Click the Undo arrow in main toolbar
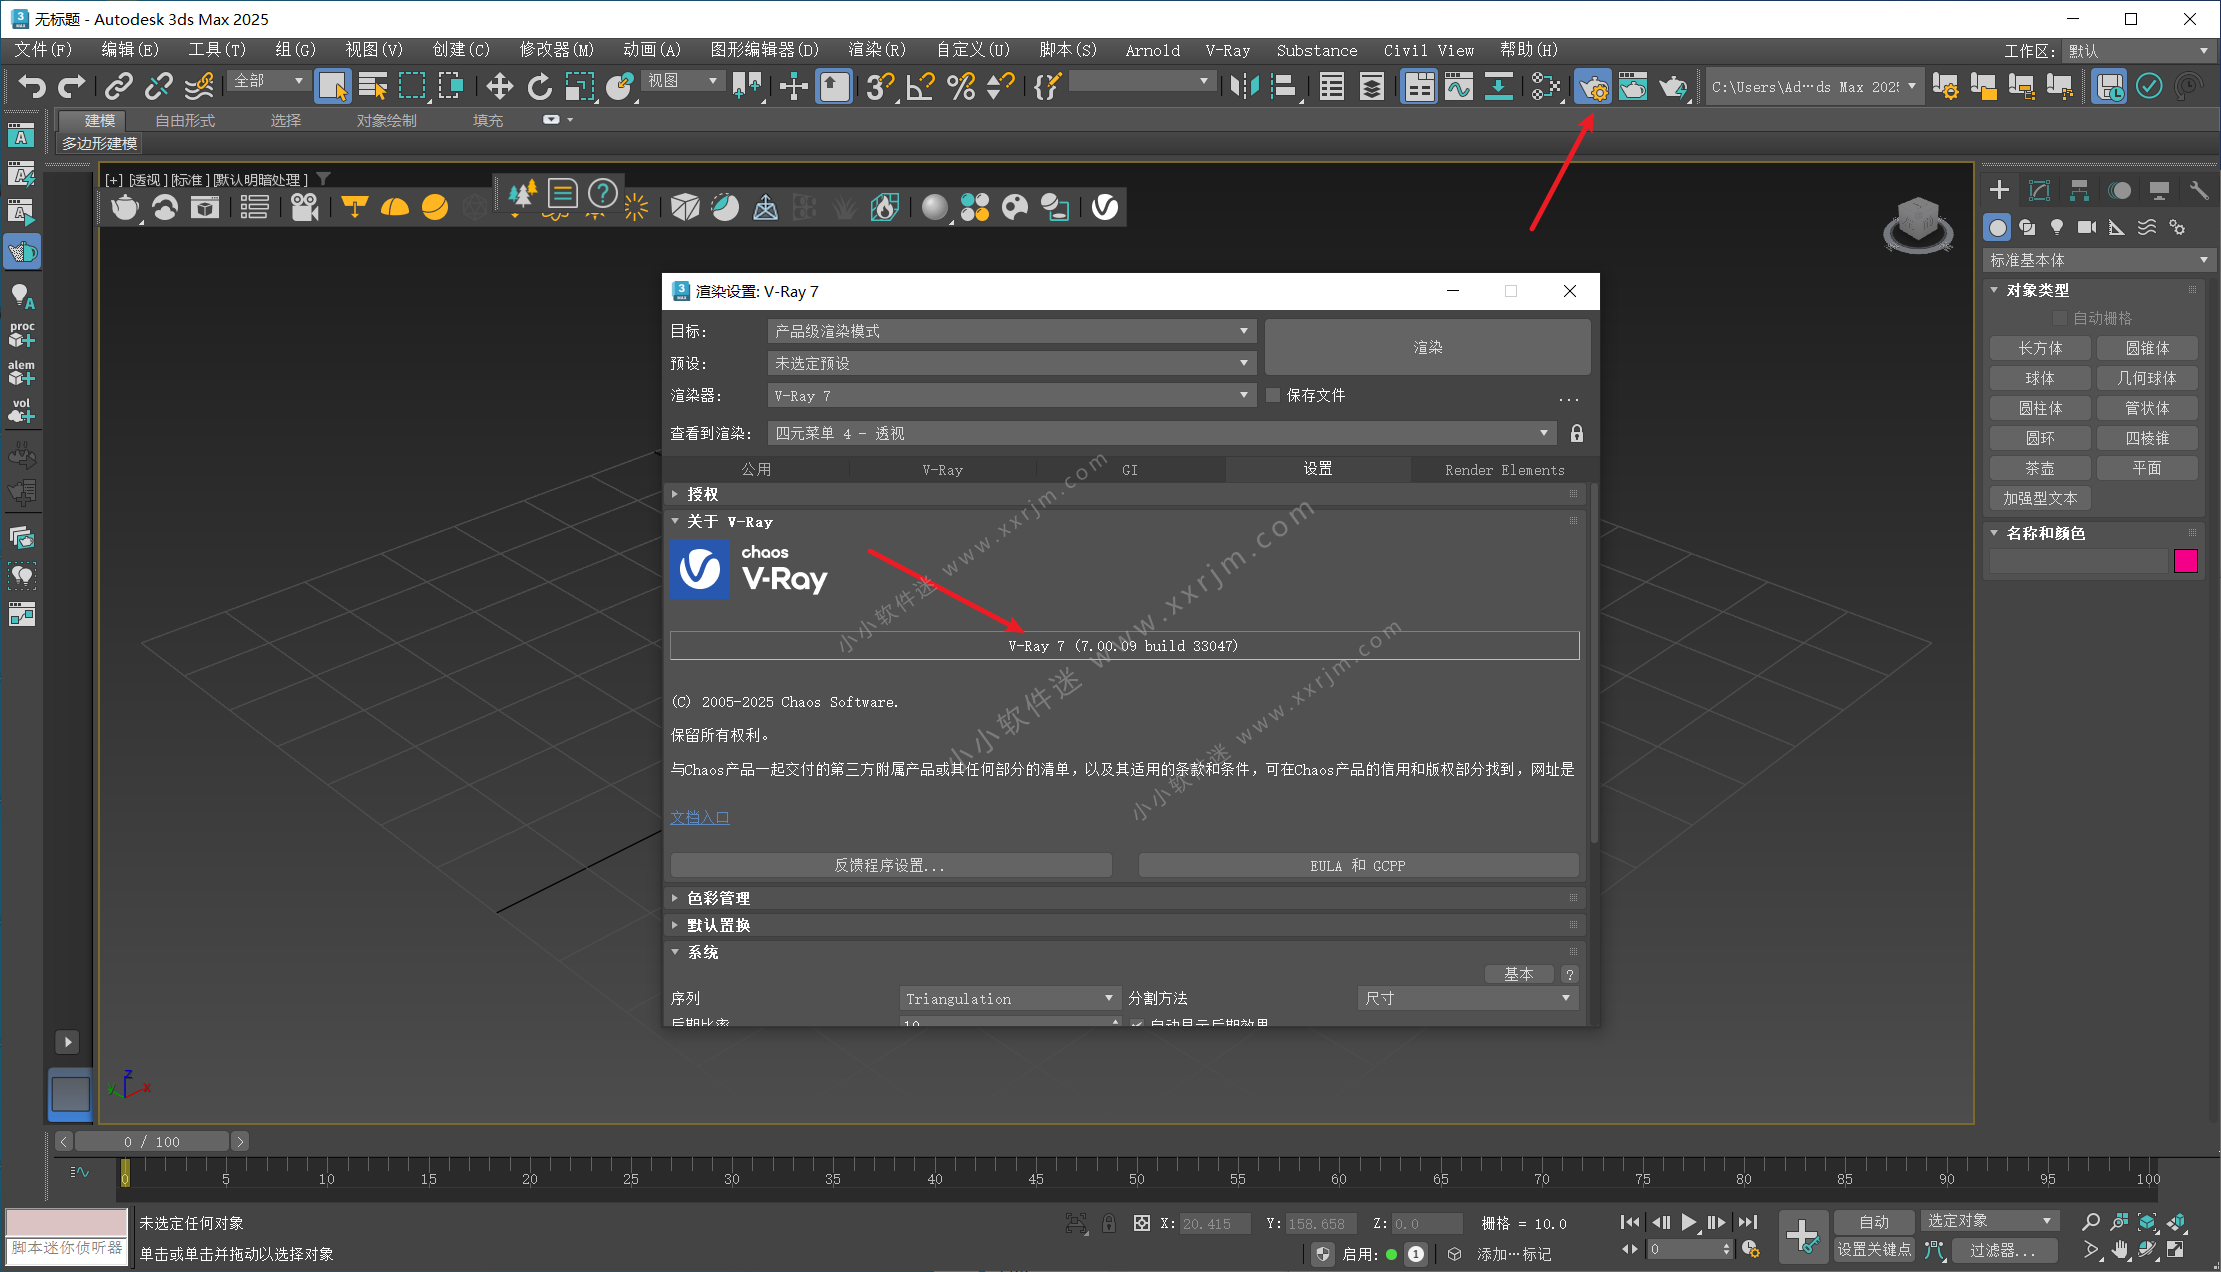This screenshot has height=1272, width=2221. pyautogui.click(x=32, y=87)
